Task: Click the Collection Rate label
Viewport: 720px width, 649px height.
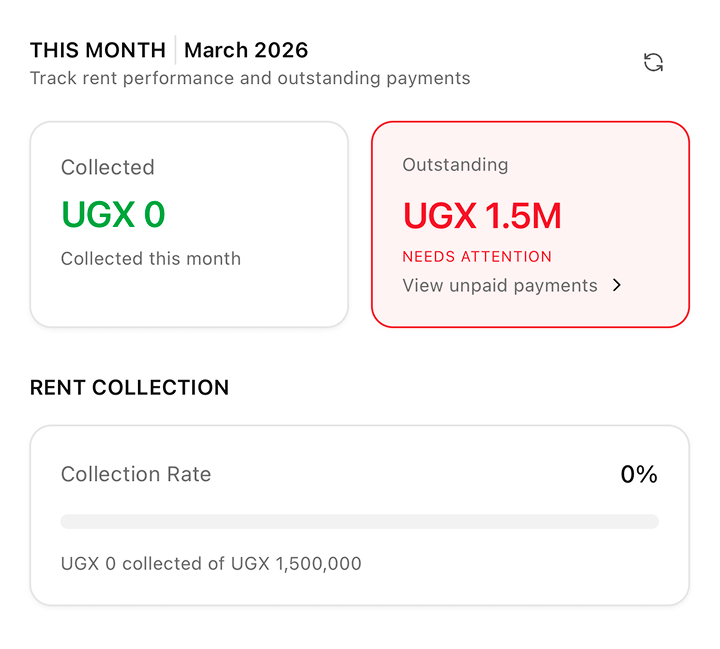Action: pyautogui.click(x=136, y=475)
